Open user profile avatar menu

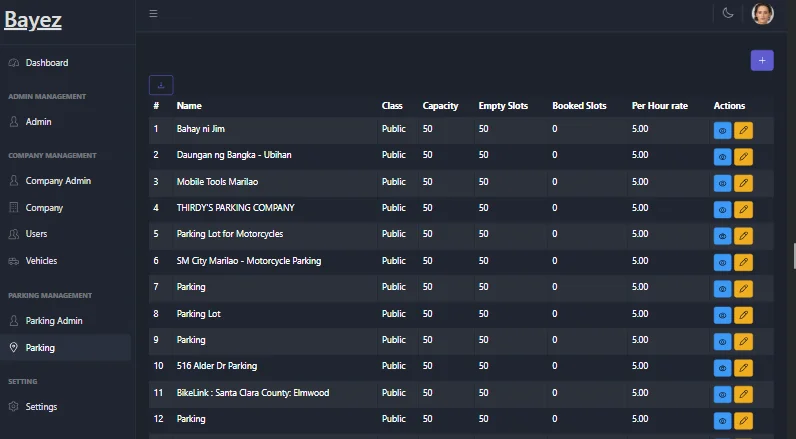(762, 14)
